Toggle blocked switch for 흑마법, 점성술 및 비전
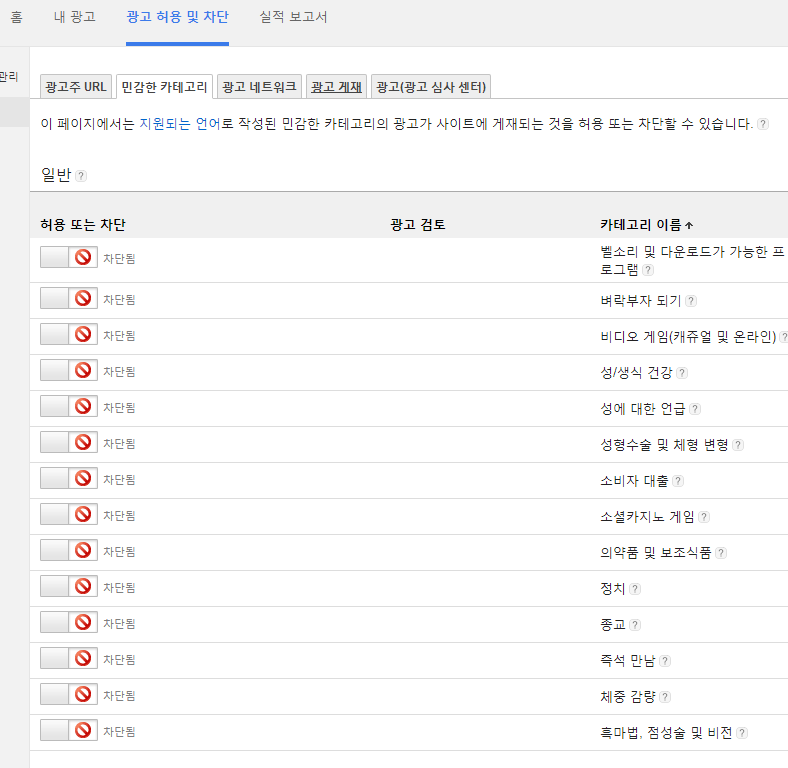 point(68,730)
